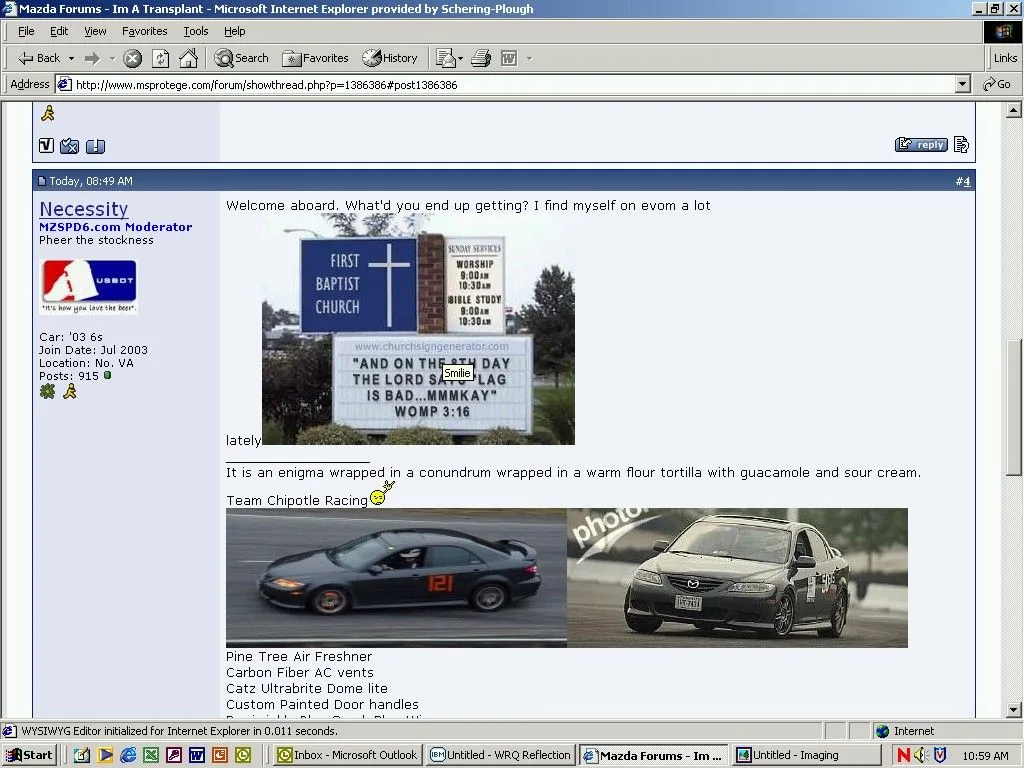Click the multi-quote icon beside reply button
This screenshot has width=1024, height=768.
(961, 145)
